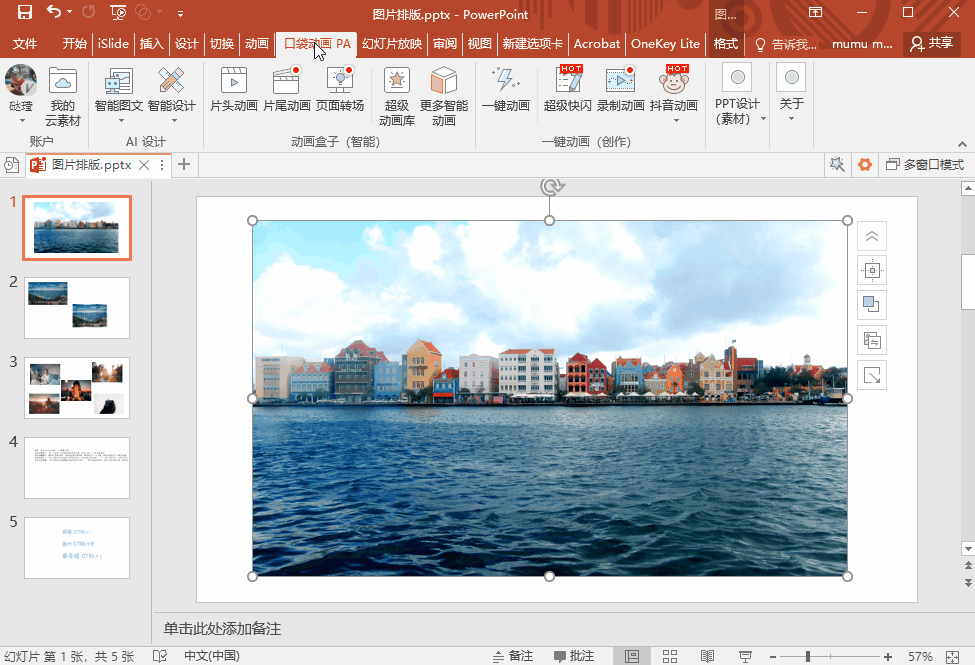
Task: Collapse the ribbon with the chevron
Action: [962, 144]
